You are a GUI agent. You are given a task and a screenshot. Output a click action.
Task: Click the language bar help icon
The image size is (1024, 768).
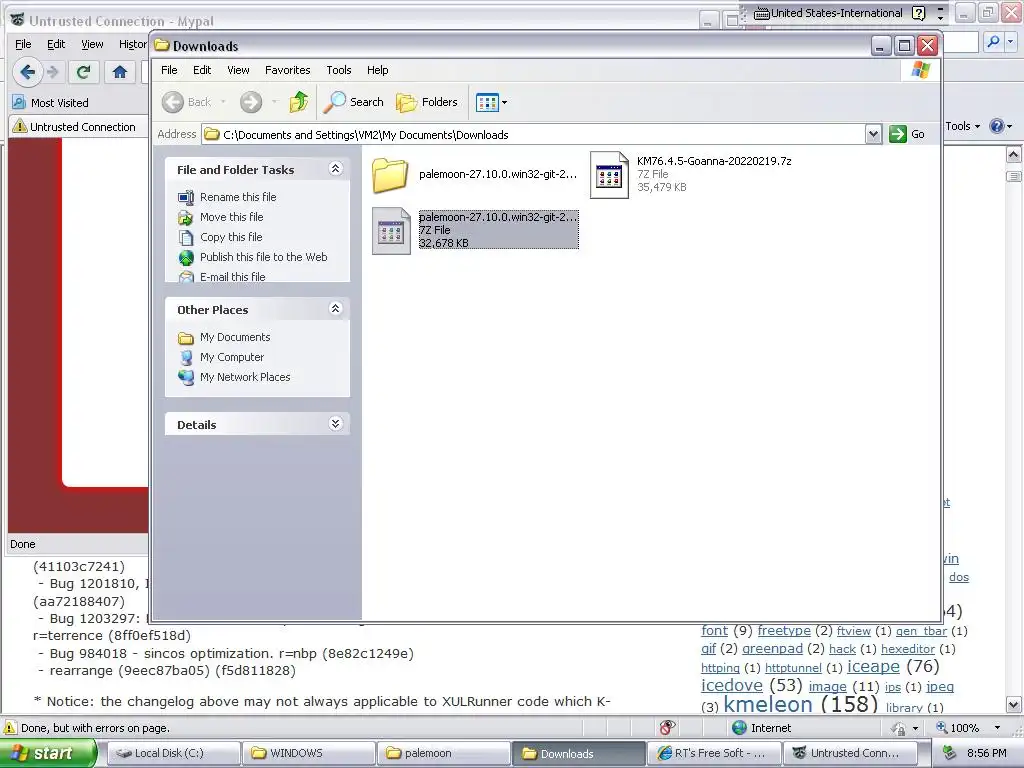pyautogui.click(x=918, y=13)
